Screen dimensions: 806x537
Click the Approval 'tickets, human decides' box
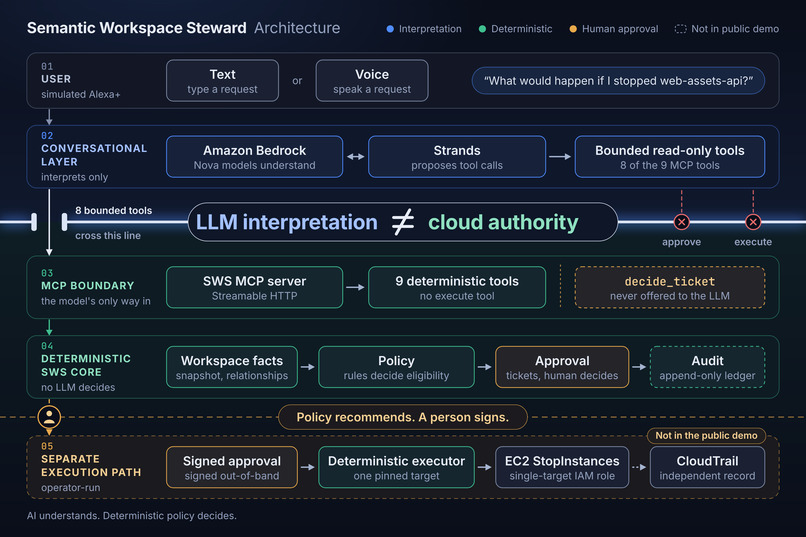[562, 367]
